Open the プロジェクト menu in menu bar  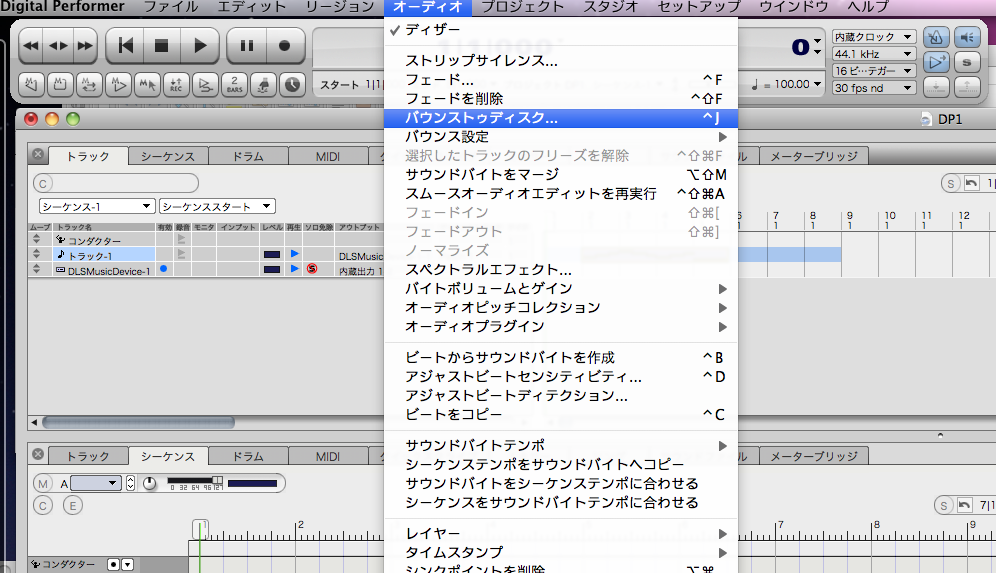click(x=522, y=7)
